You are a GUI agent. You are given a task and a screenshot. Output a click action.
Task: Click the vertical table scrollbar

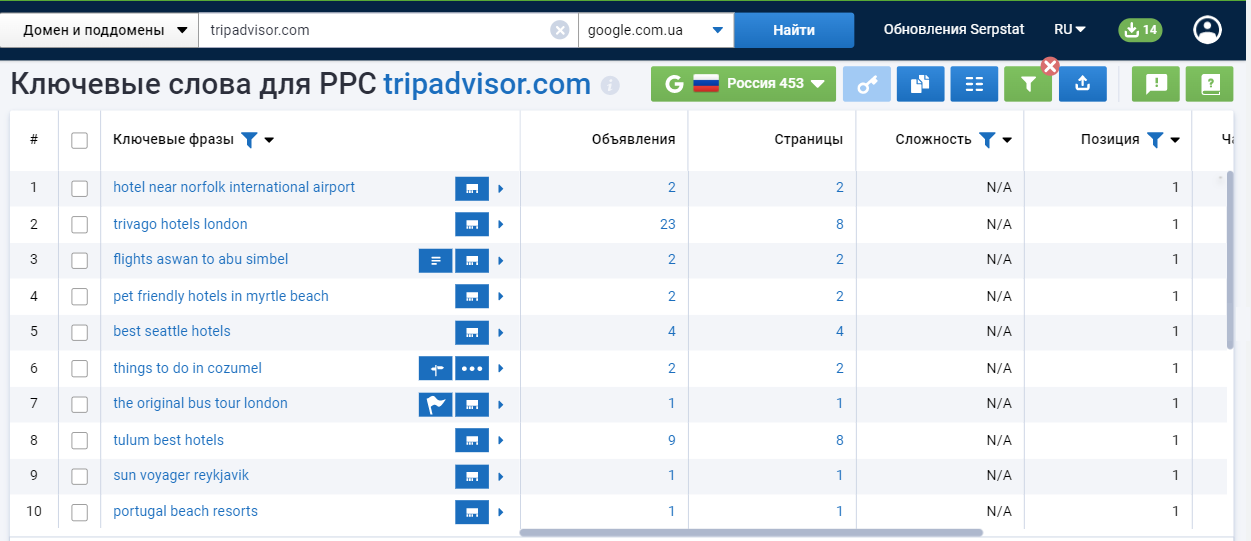[x=1230, y=260]
